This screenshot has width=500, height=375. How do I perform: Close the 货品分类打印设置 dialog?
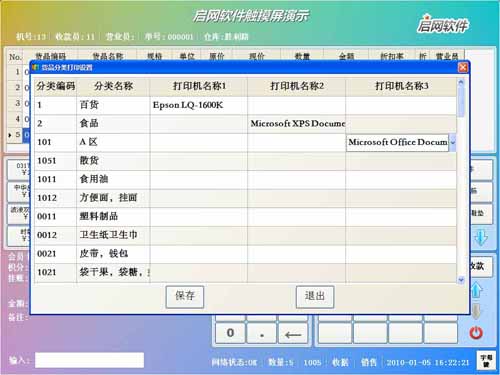point(463,68)
